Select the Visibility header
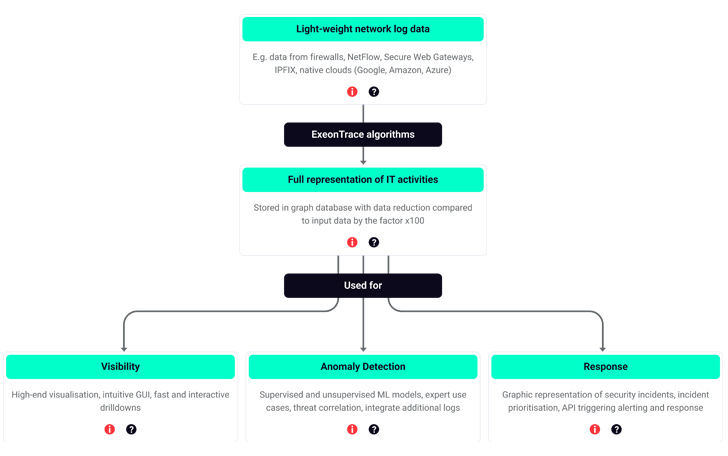 pyautogui.click(x=120, y=367)
